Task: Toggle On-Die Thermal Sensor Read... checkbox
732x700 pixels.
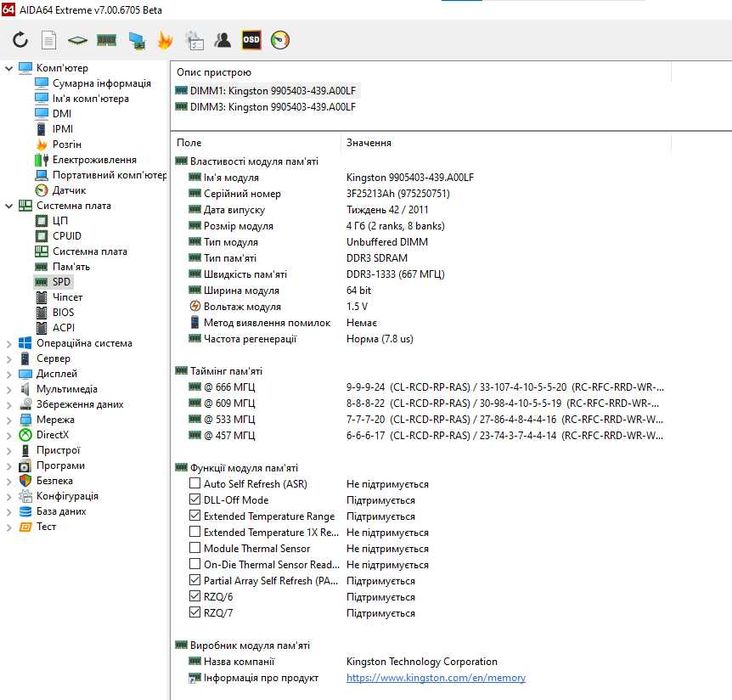Action: (195, 564)
